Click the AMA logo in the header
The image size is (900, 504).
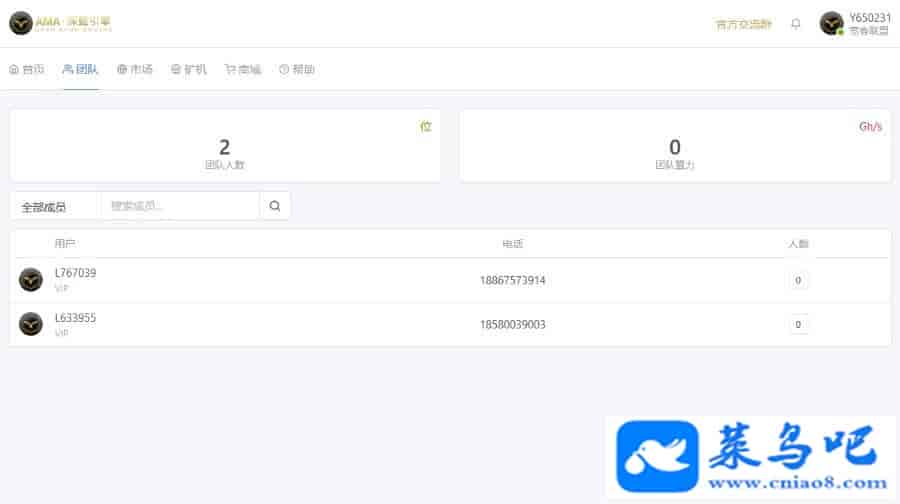click(x=60, y=23)
